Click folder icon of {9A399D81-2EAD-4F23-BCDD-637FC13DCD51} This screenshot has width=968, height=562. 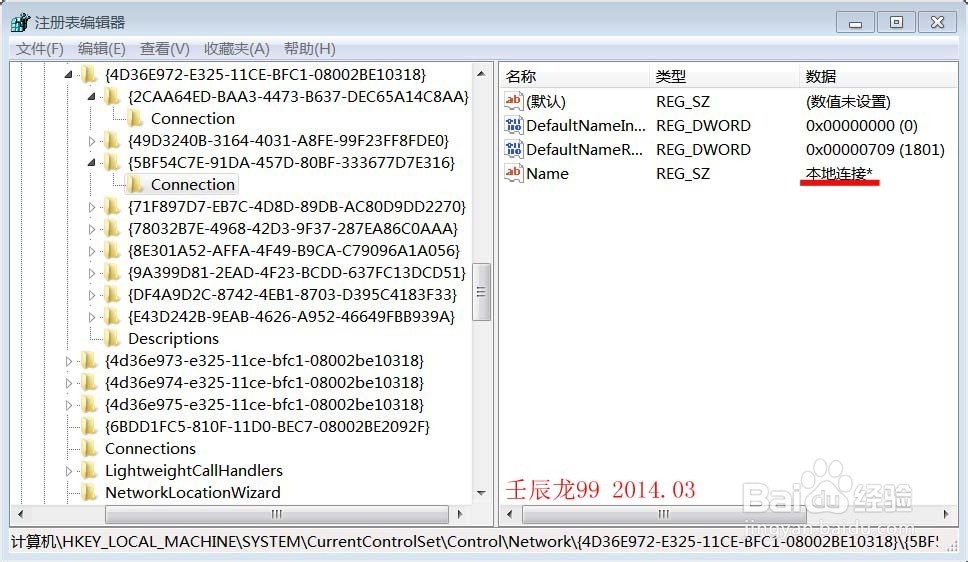tap(112, 273)
